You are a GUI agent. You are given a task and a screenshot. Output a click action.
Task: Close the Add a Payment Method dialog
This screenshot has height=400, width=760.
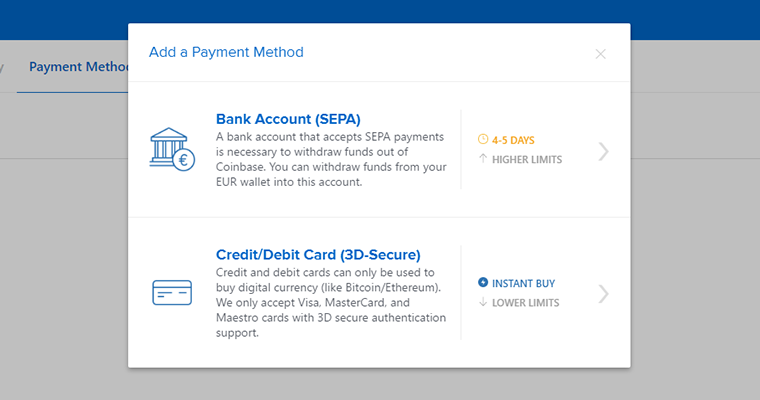tap(600, 54)
